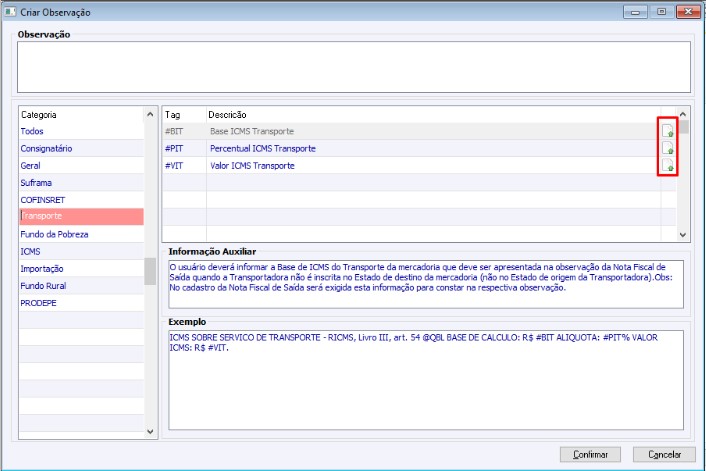Select the highlighted Transporte category
The height and width of the screenshot is (471, 706).
(x=81, y=216)
